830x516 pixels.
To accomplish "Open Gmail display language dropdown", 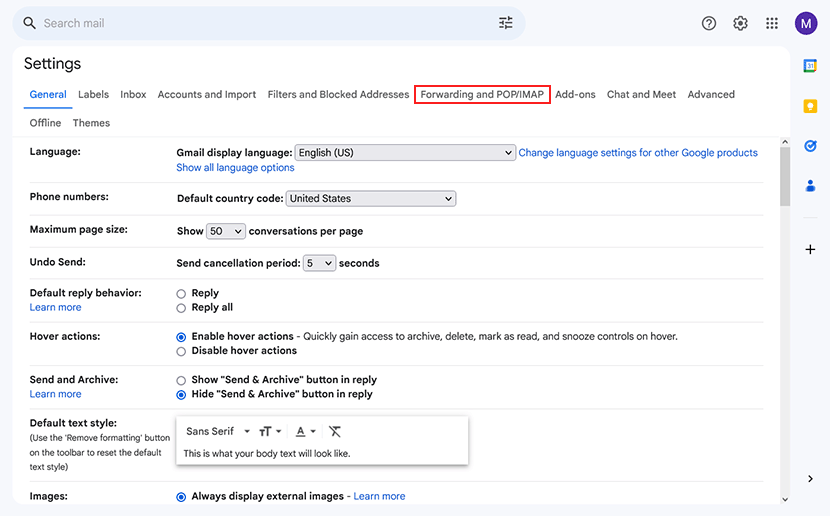I will [x=405, y=152].
